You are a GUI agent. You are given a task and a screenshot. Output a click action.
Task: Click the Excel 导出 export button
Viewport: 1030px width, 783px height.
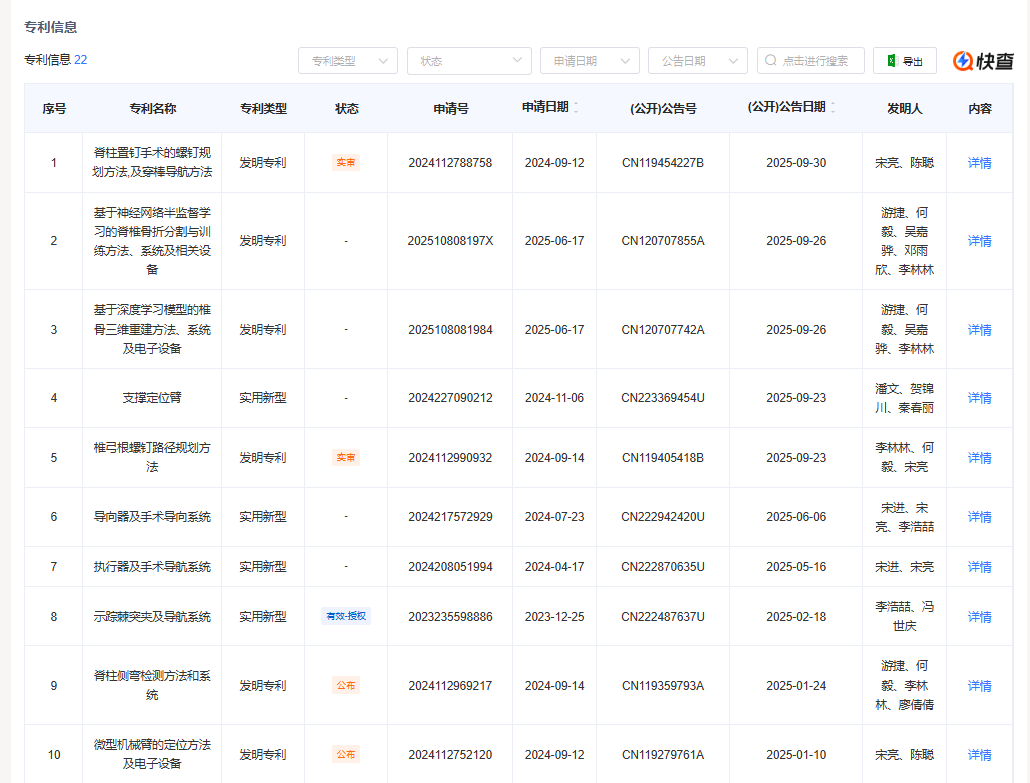pos(904,61)
